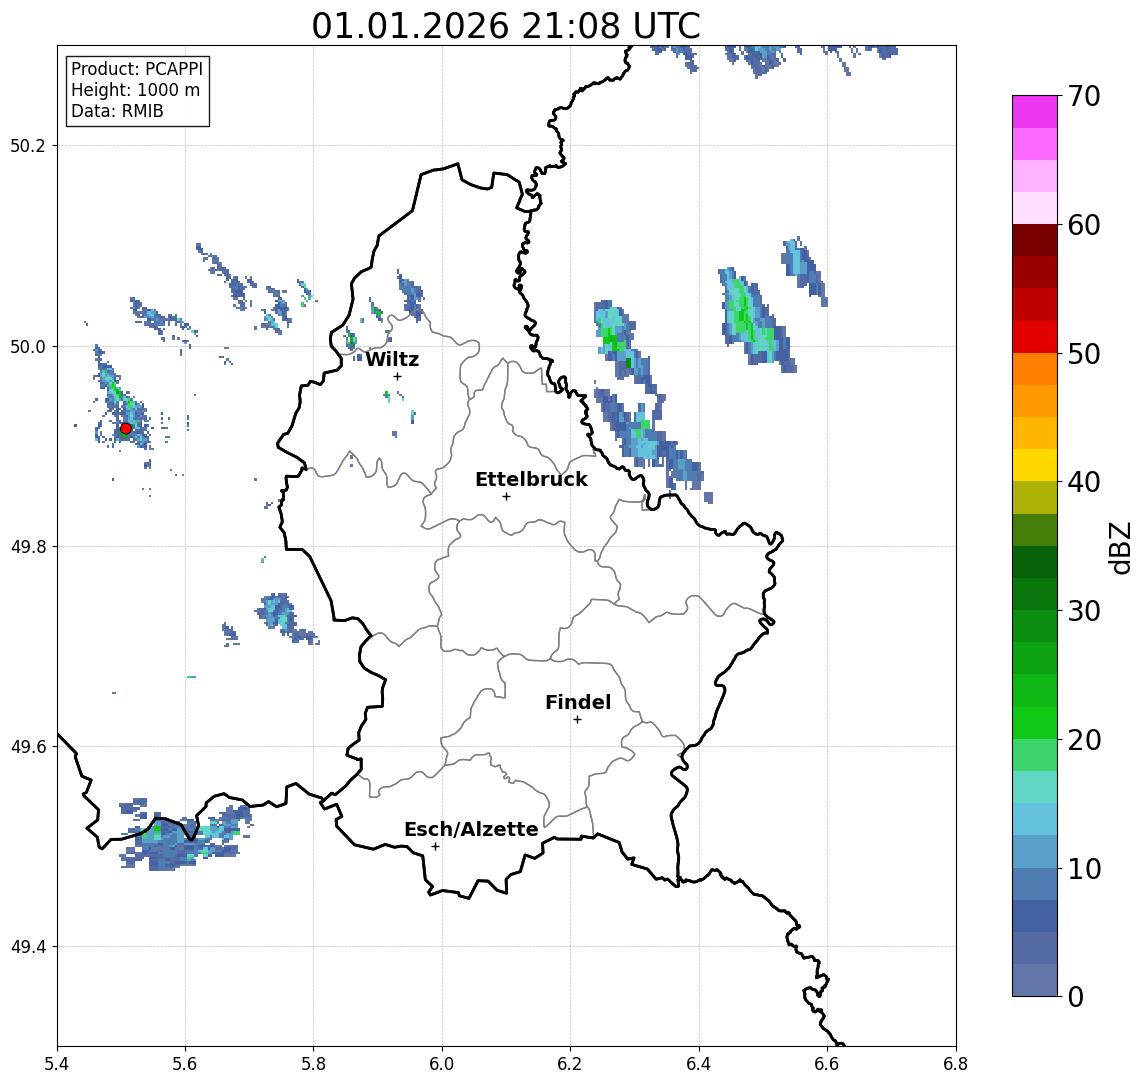Click the latitude tick label 49.8
This screenshot has width=1145, height=1084.
(x=28, y=546)
